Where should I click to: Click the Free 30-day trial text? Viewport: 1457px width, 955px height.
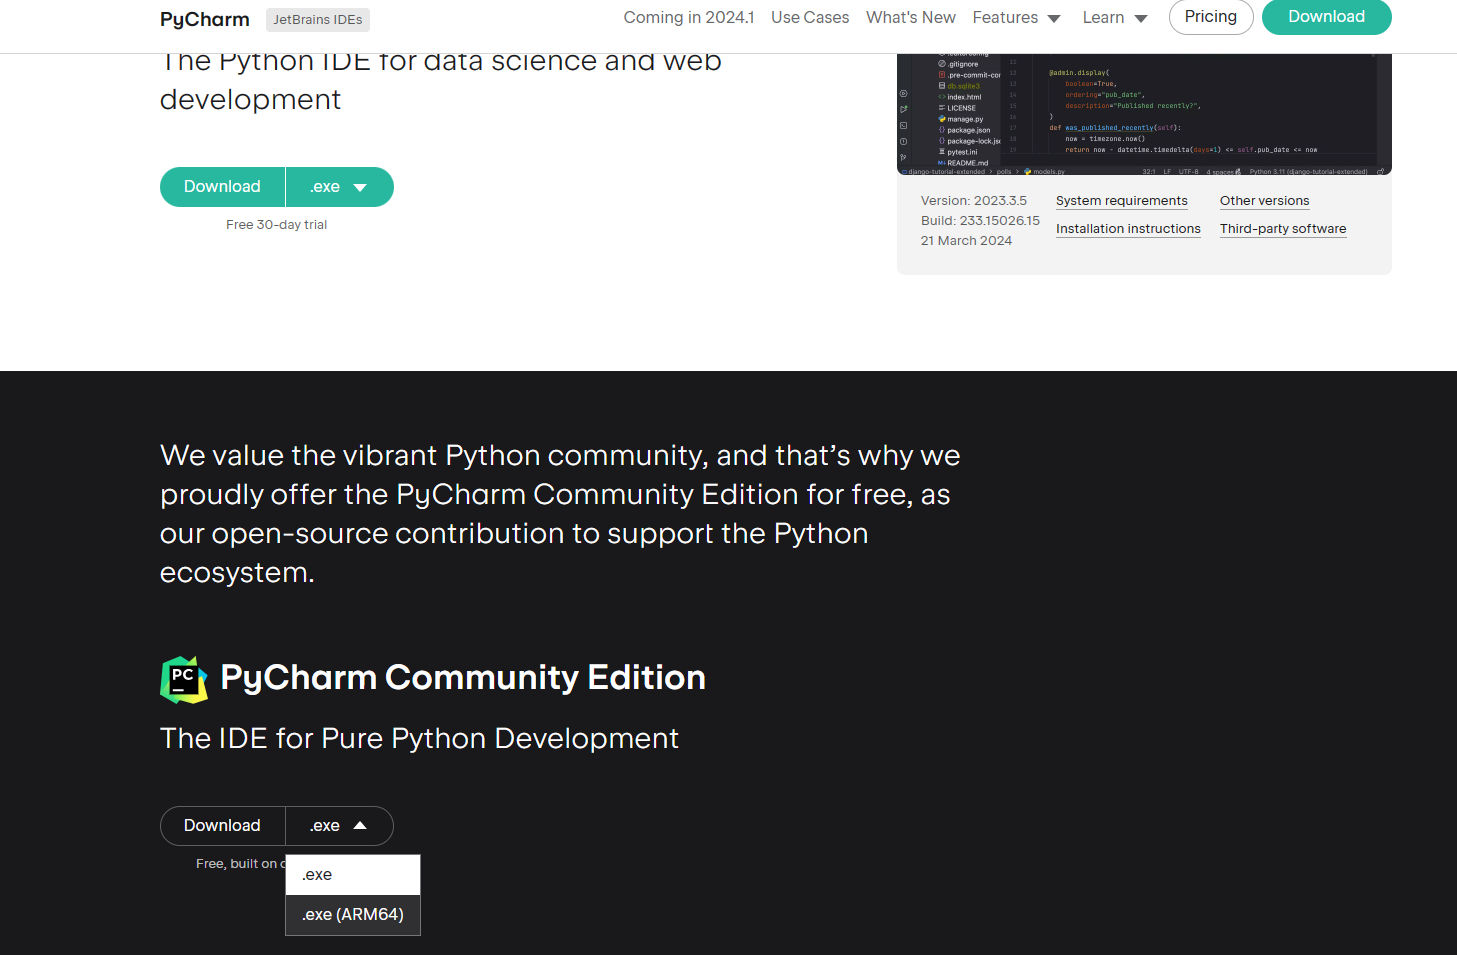coord(277,225)
